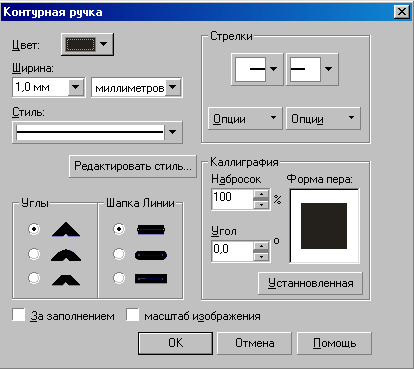Open the Цвет color dropdown arrow
Viewport: 414px width, 369px height.
click(104, 44)
